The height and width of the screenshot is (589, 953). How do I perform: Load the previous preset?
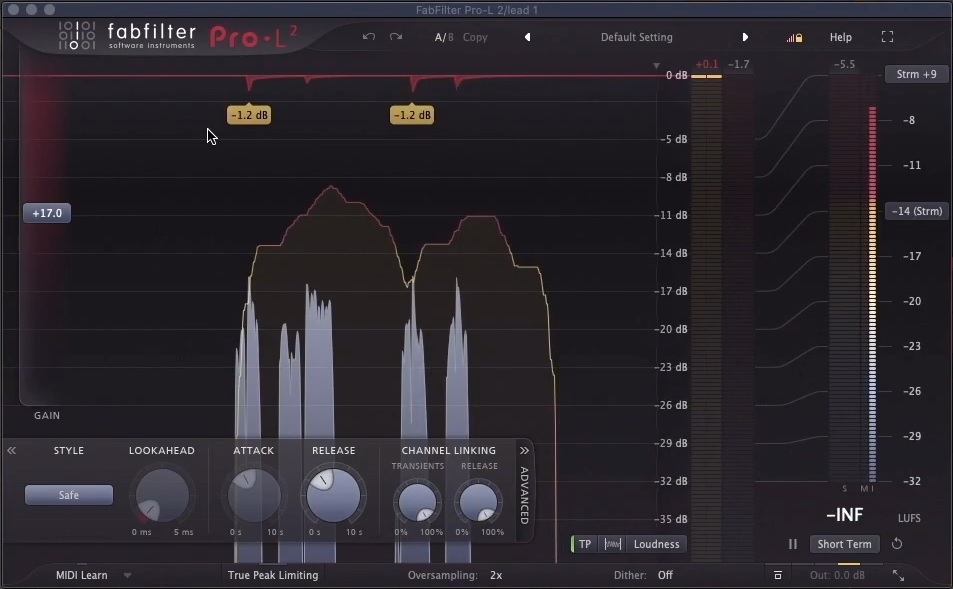click(x=528, y=37)
